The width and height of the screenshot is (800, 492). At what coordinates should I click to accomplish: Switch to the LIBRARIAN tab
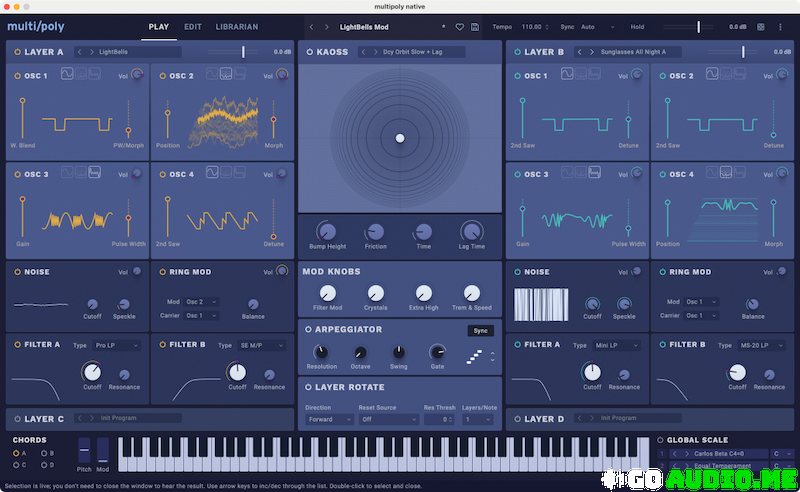[237, 27]
